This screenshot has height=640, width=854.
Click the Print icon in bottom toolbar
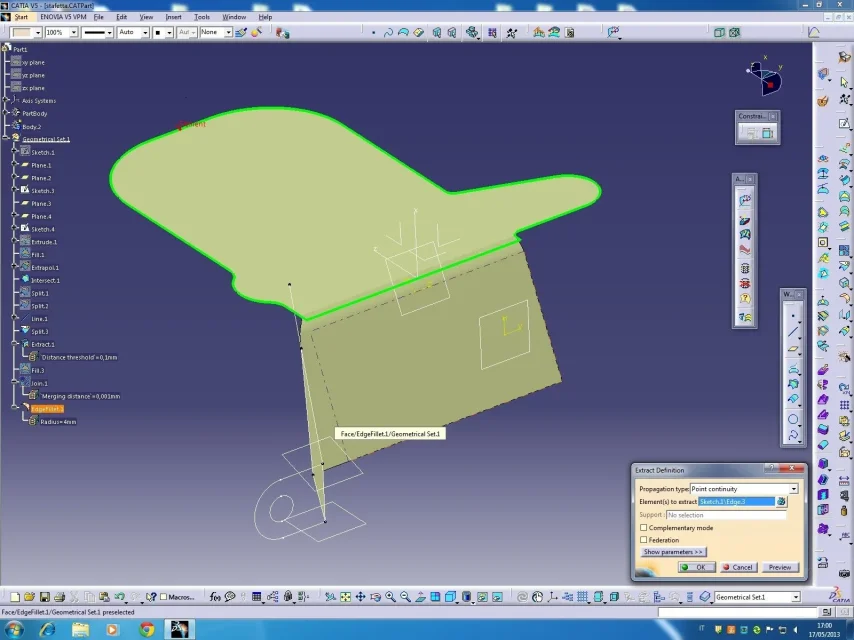coord(59,597)
